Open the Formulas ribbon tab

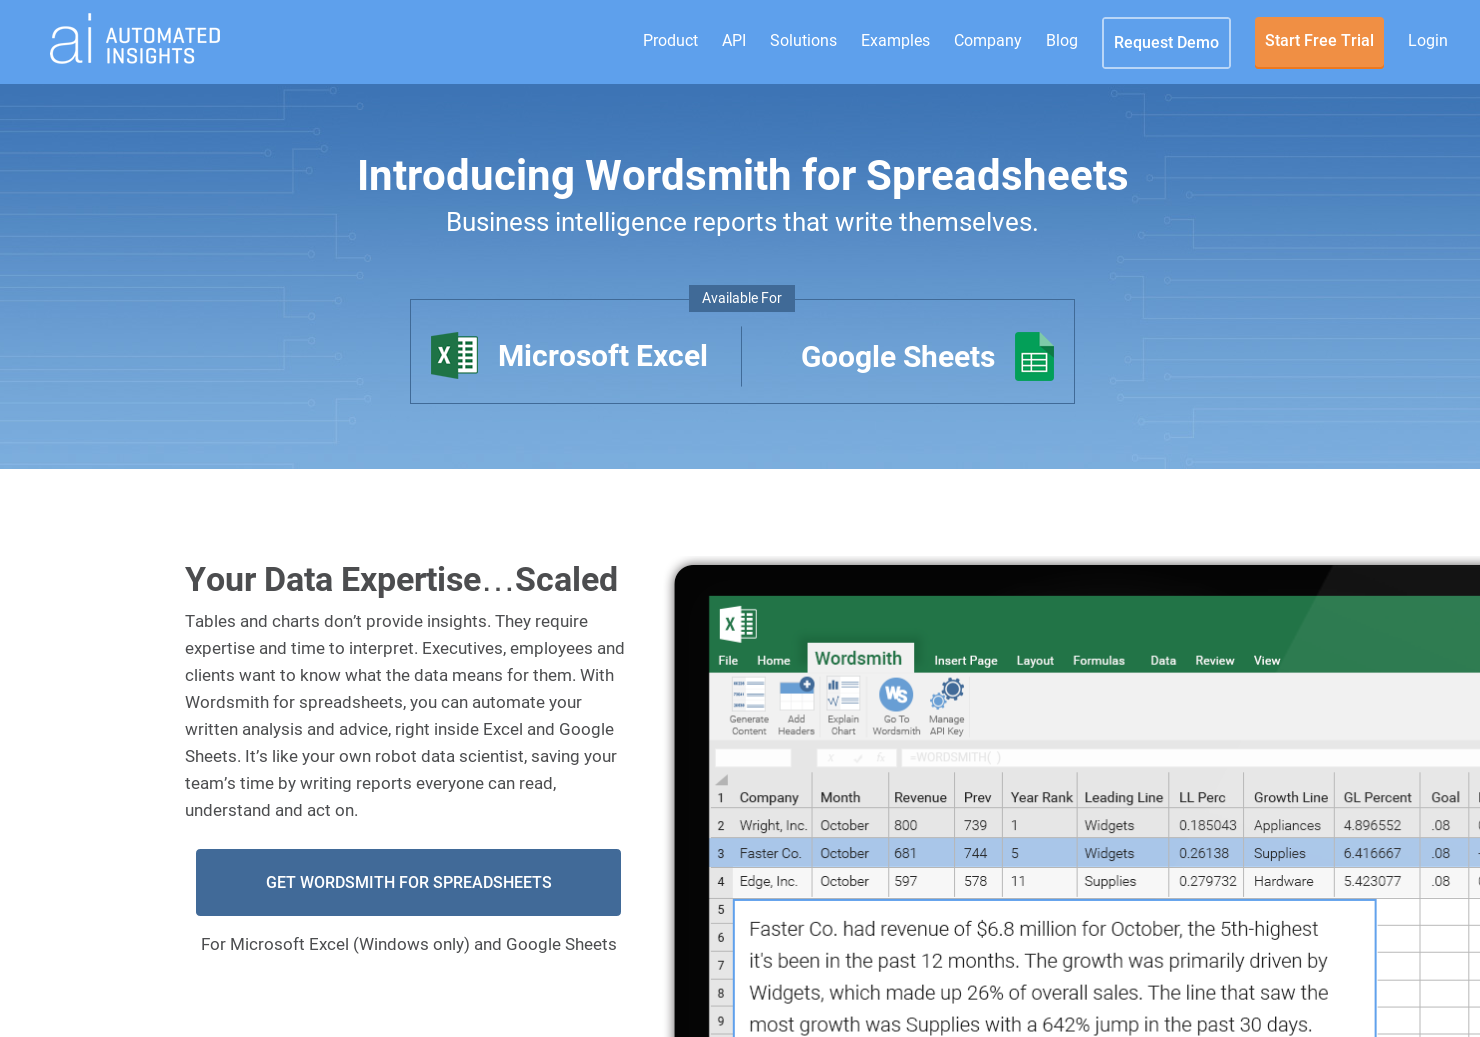pos(1098,660)
